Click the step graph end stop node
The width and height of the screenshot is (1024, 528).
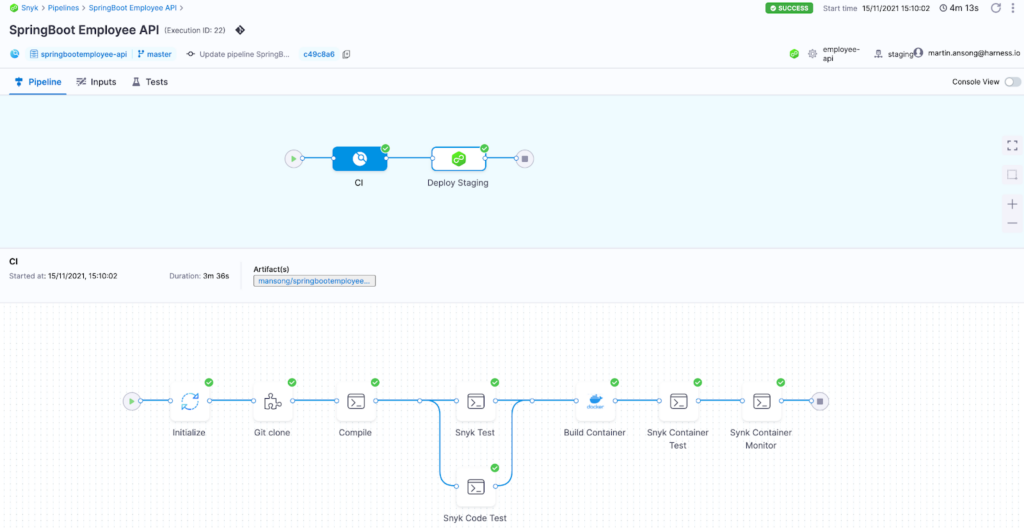click(x=820, y=401)
